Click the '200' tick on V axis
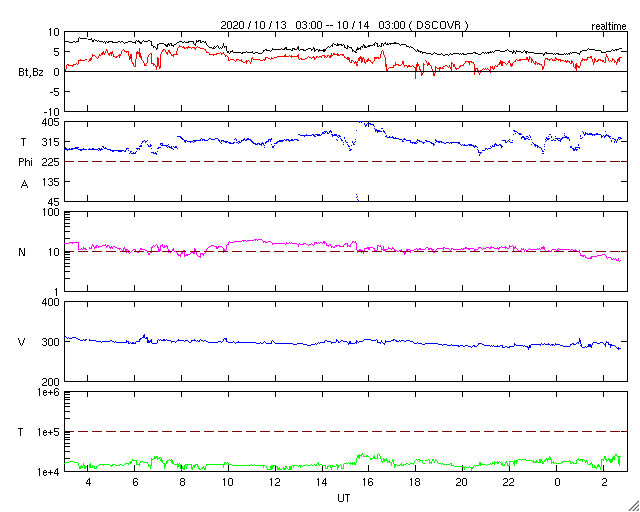 click(52, 382)
